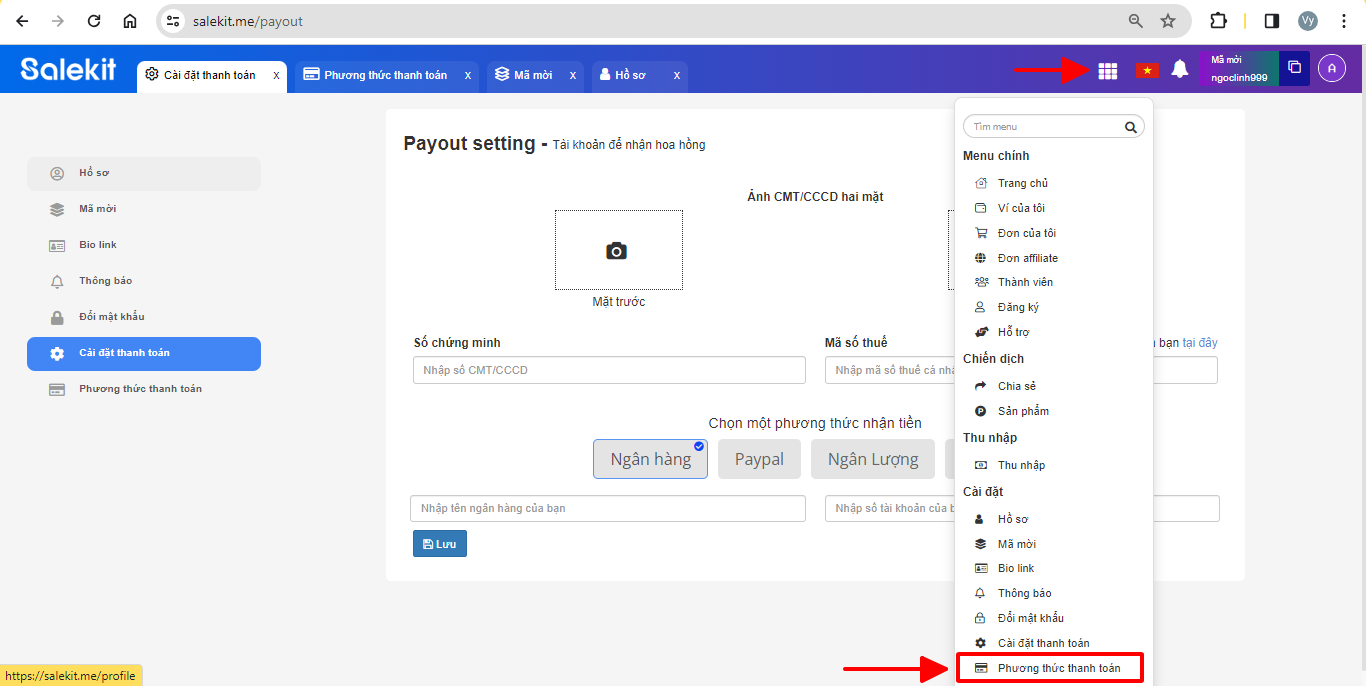This screenshot has width=1366, height=686.
Task: Switch to the Mã mời tab
Action: pyautogui.click(x=532, y=75)
